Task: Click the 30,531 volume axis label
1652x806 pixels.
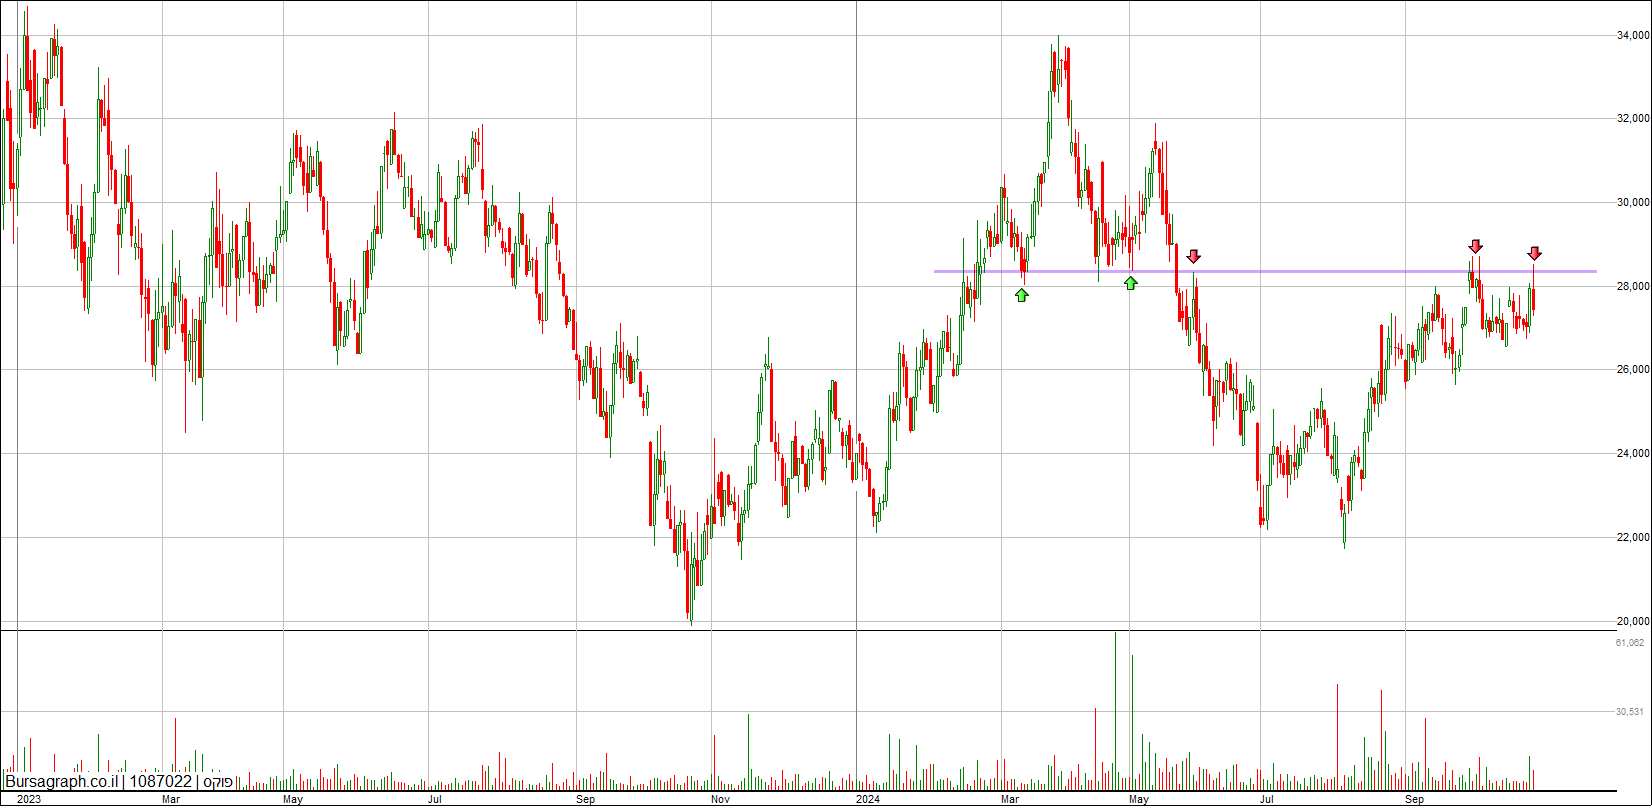Action: [x=1630, y=712]
